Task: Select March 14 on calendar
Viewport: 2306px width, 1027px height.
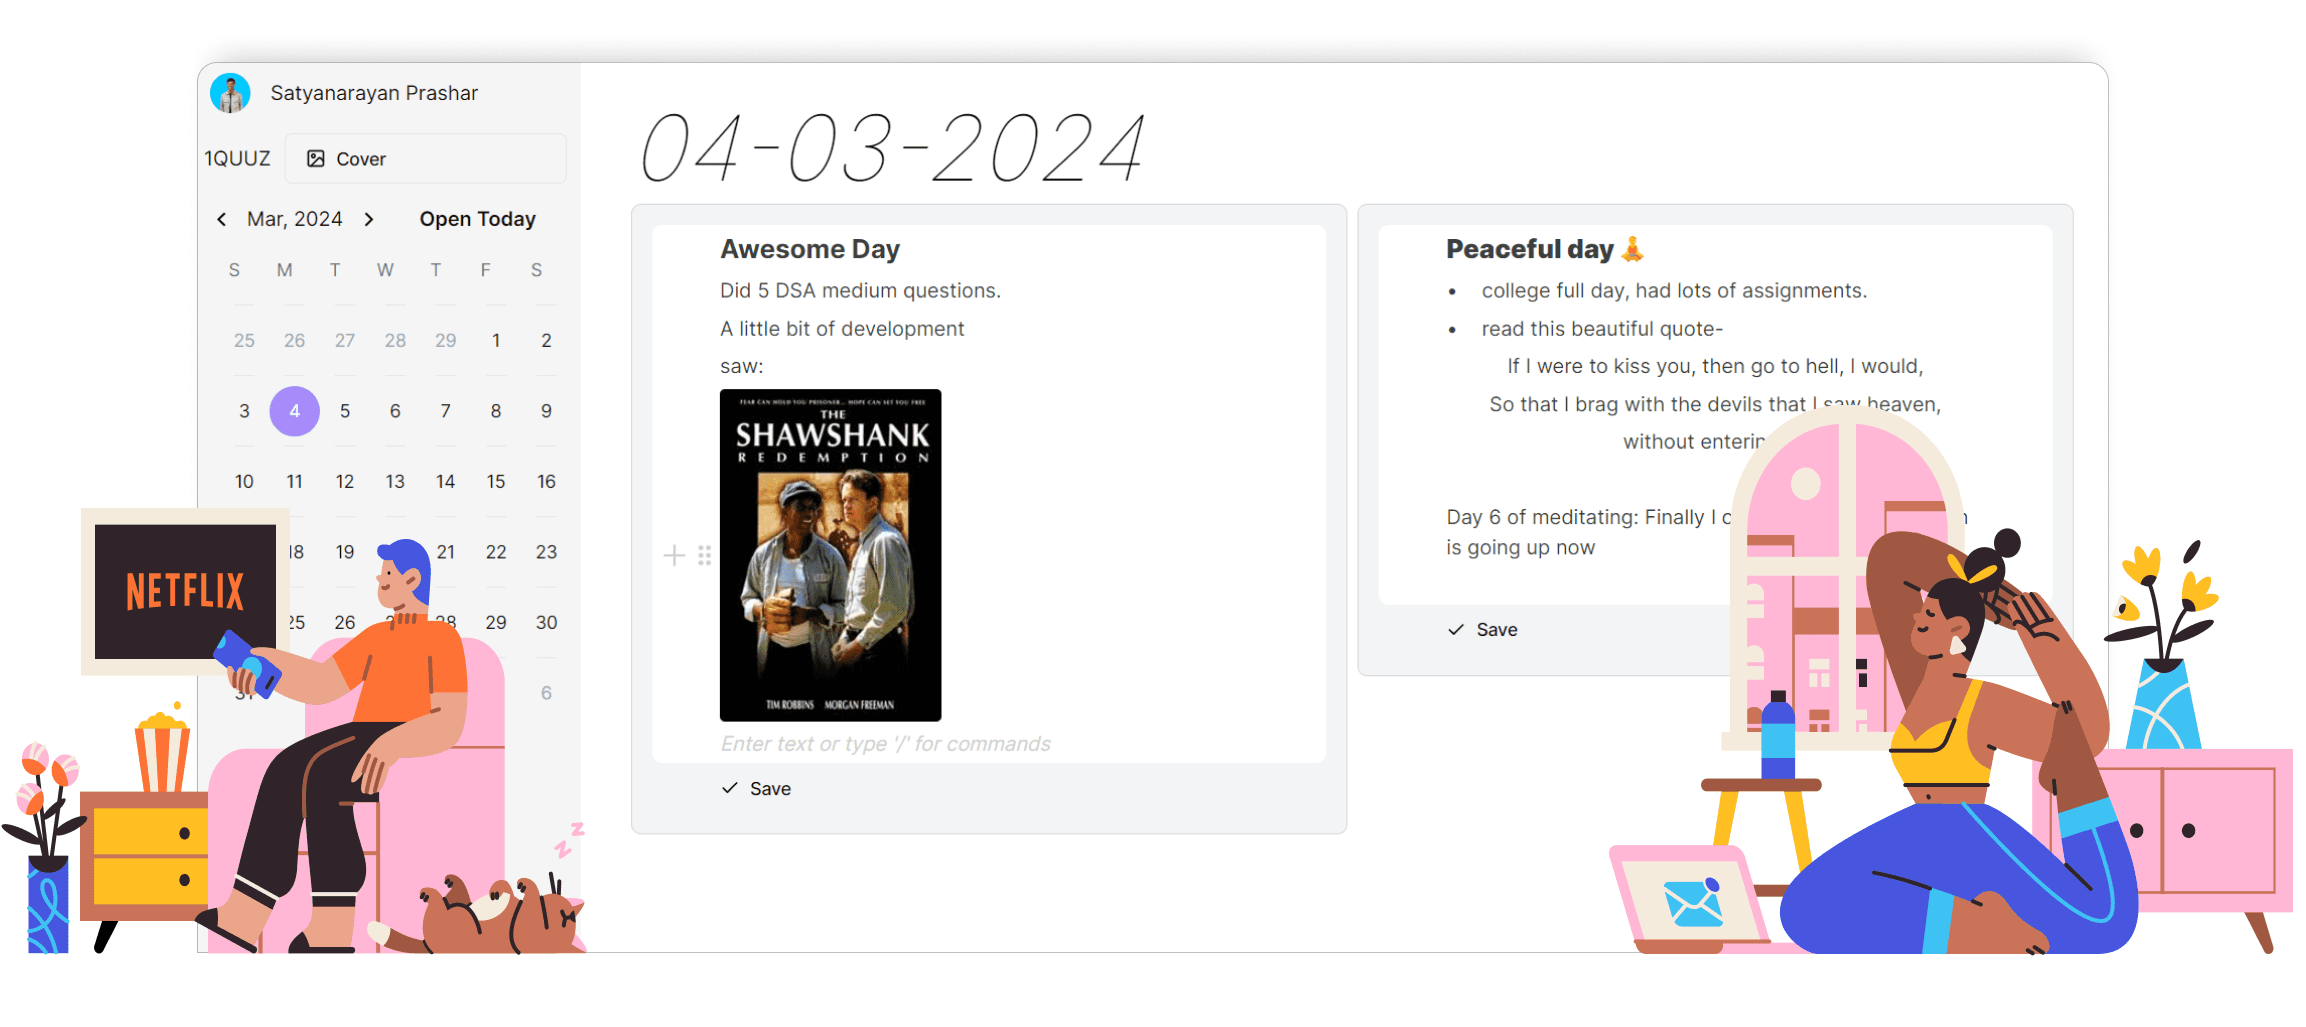Action: 446,482
